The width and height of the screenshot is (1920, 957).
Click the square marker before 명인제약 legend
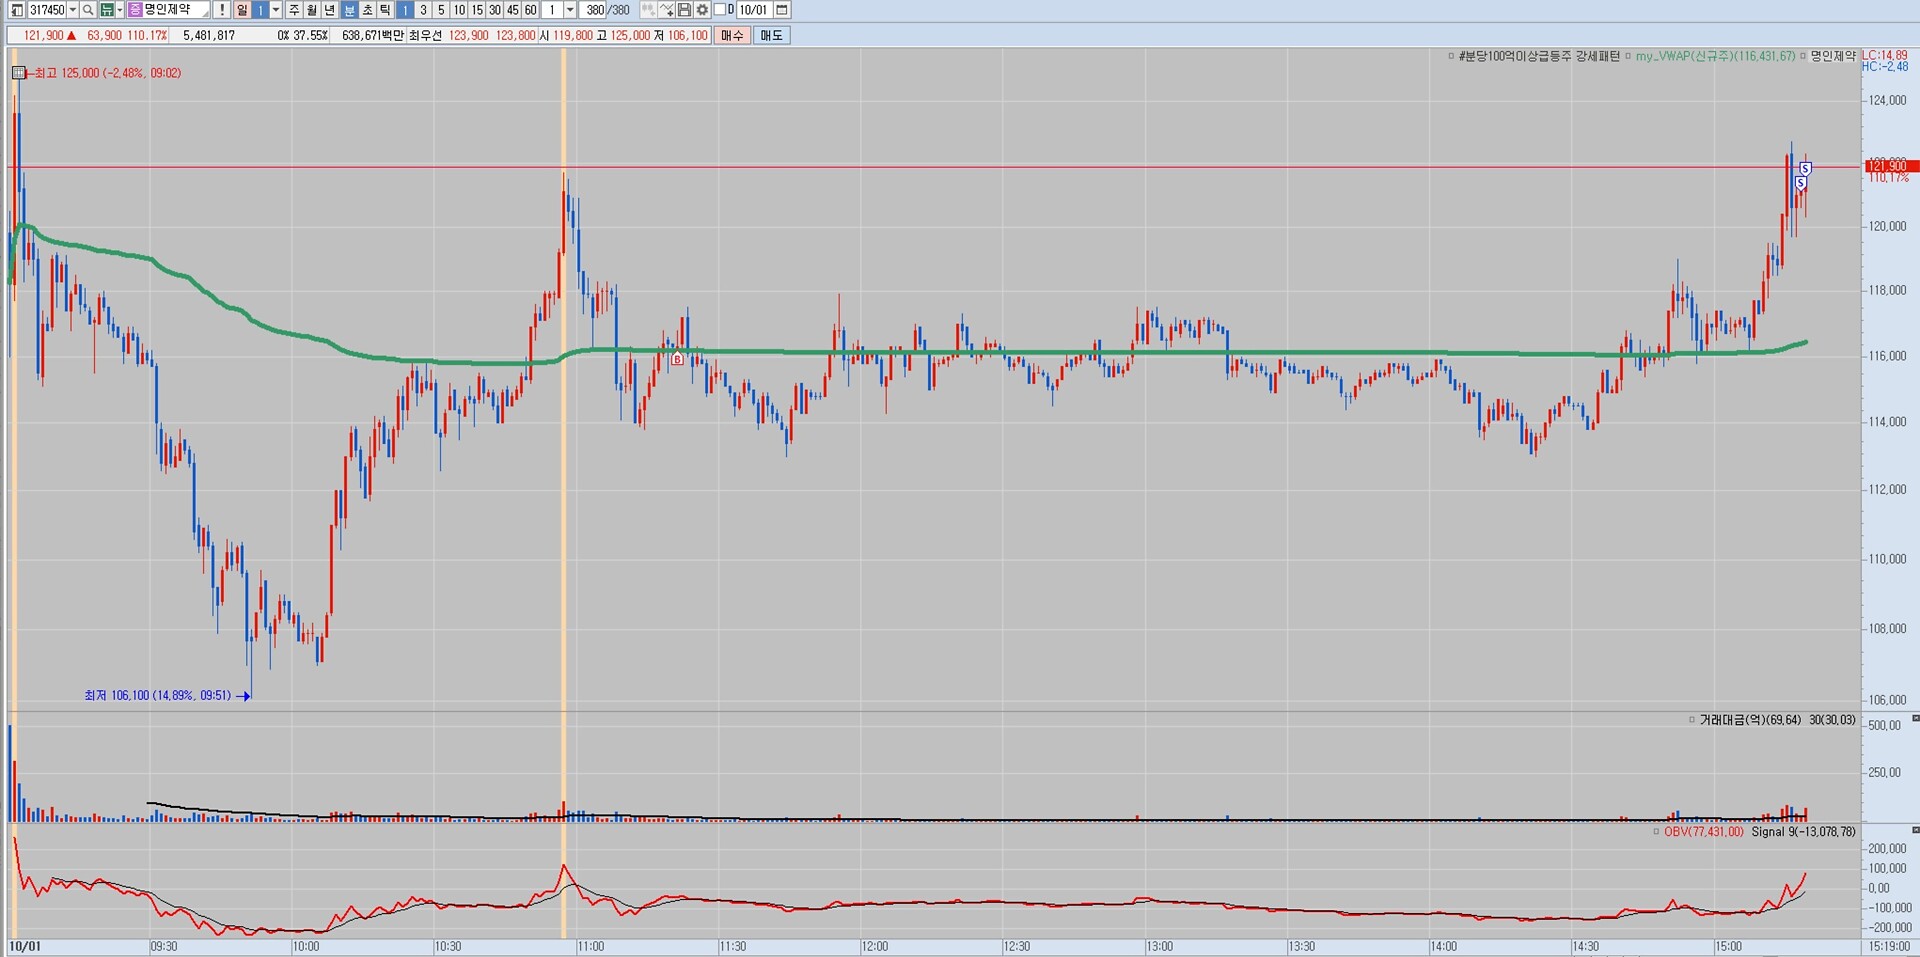tap(1803, 56)
